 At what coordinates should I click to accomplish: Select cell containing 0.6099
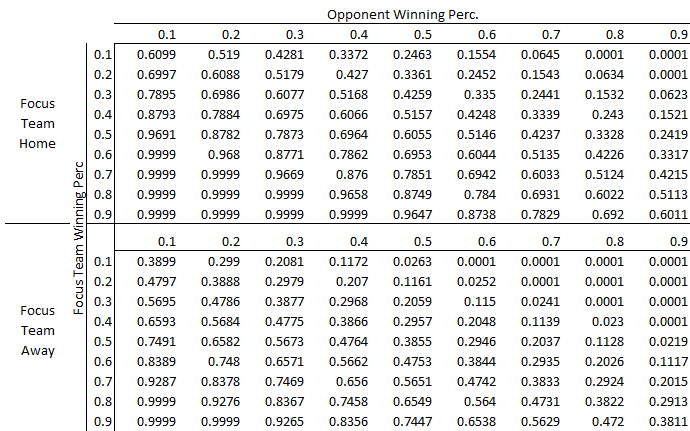[158, 53]
